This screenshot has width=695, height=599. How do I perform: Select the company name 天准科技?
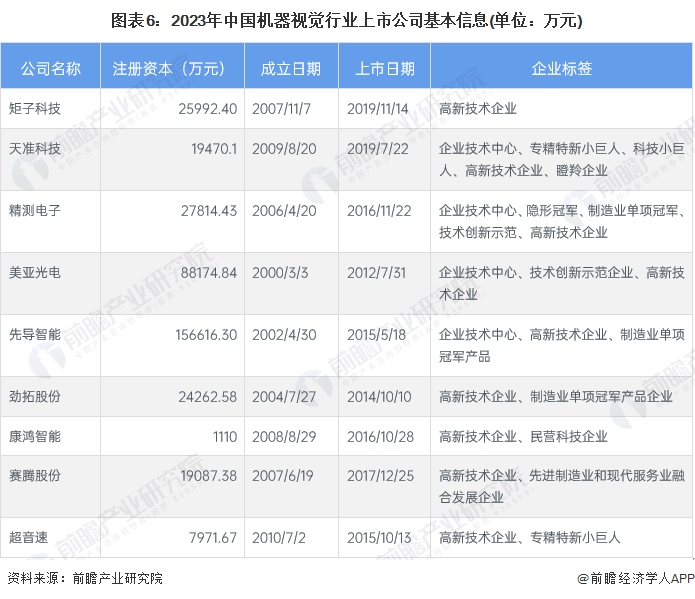click(x=35, y=149)
